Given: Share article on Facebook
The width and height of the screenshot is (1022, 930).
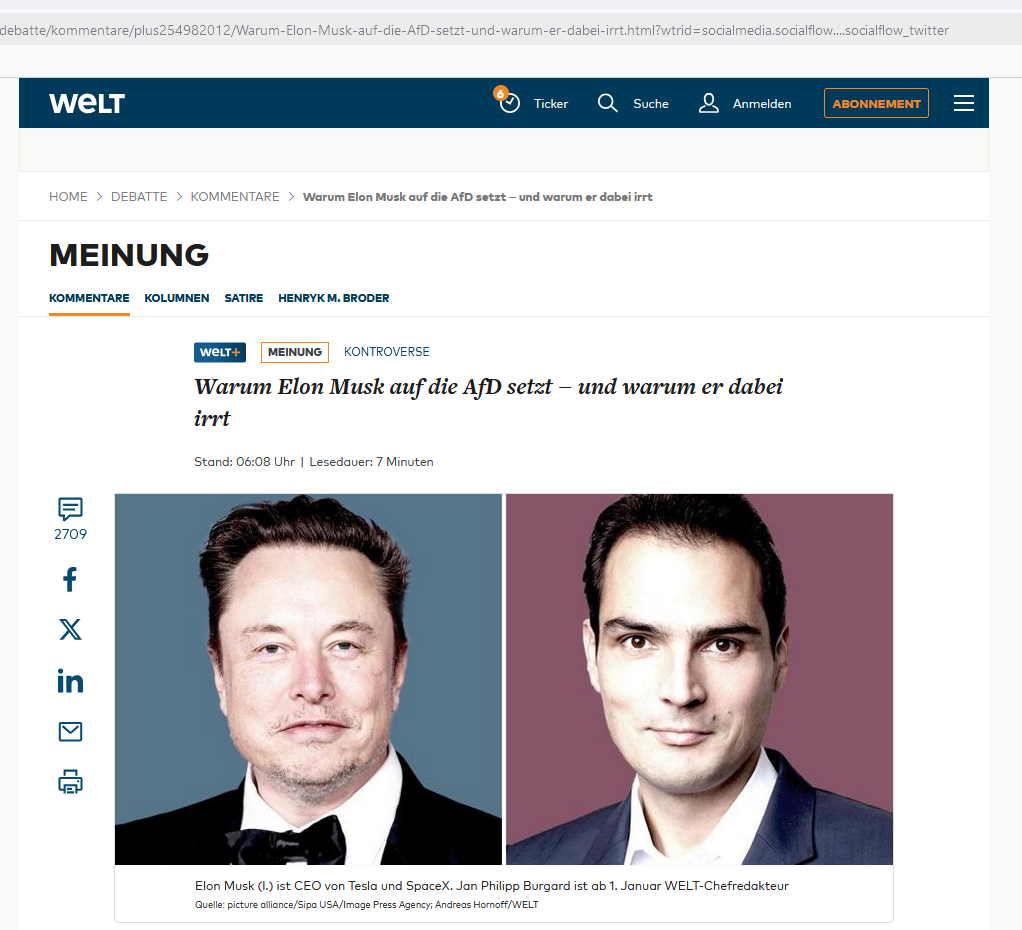Looking at the screenshot, I should (70, 579).
